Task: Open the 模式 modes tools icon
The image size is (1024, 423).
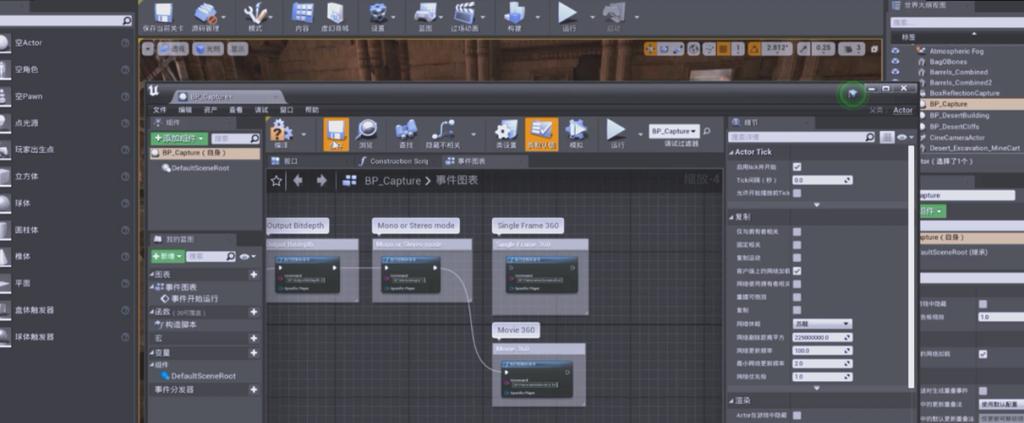Action: 255,13
